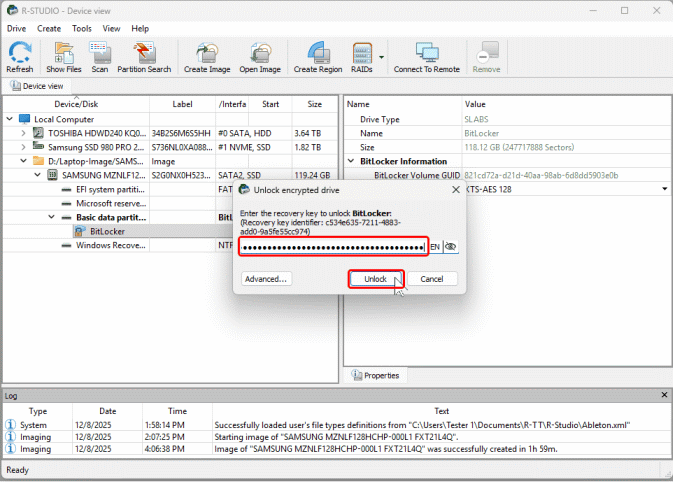Click the BitLocker Volume GUID value
673x482 pixels.
[x=541, y=175]
